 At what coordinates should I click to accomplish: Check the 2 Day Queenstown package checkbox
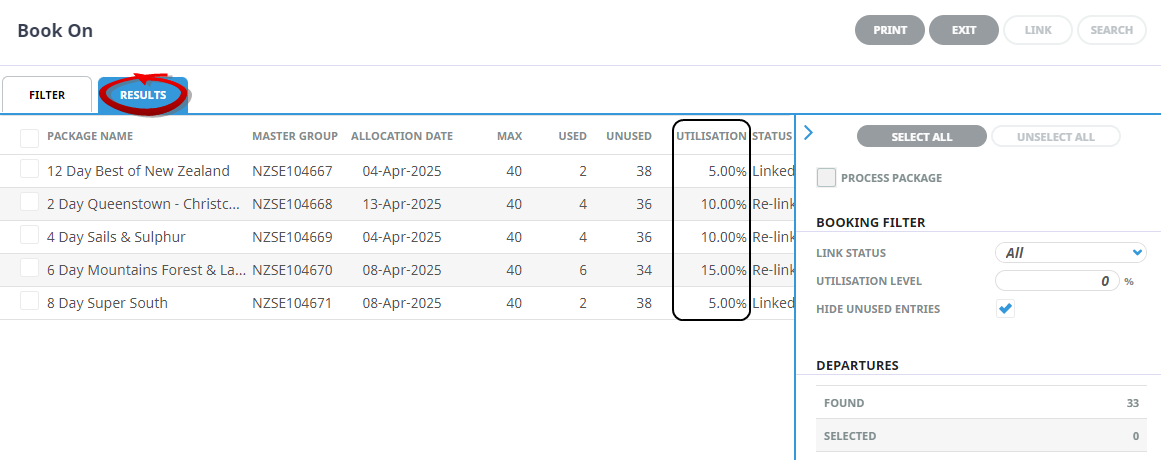click(x=30, y=202)
